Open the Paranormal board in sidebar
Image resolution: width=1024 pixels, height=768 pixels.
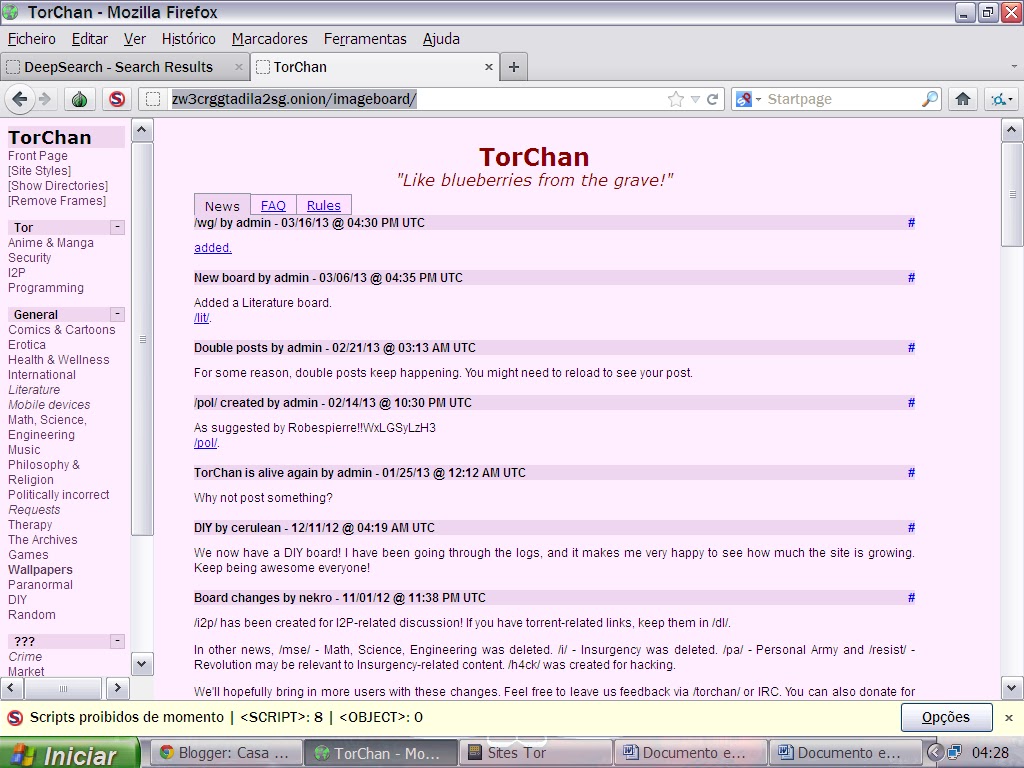coord(40,584)
